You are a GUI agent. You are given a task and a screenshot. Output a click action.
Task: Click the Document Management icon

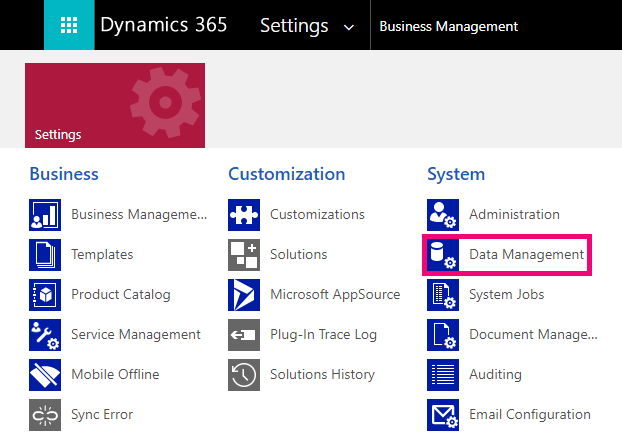pos(443,335)
